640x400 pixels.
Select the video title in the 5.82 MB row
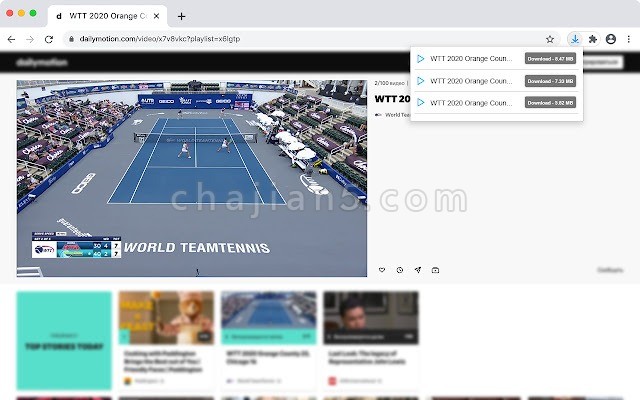(471, 103)
